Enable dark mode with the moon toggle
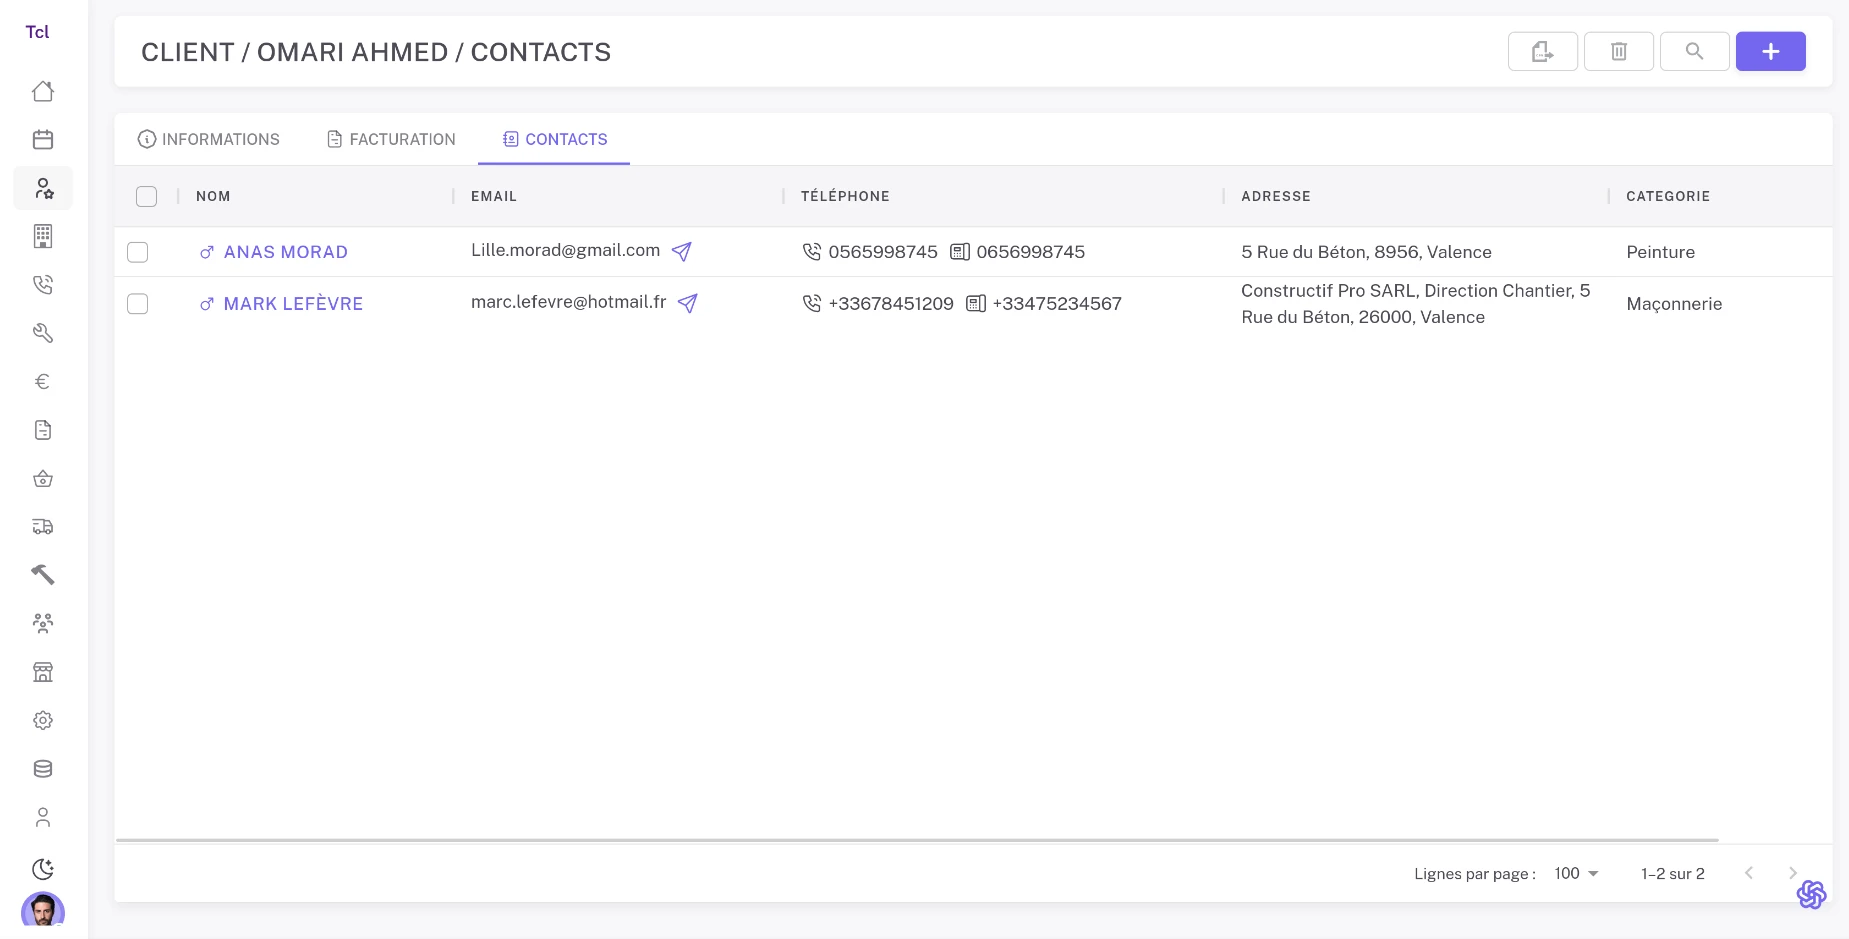 (x=42, y=869)
